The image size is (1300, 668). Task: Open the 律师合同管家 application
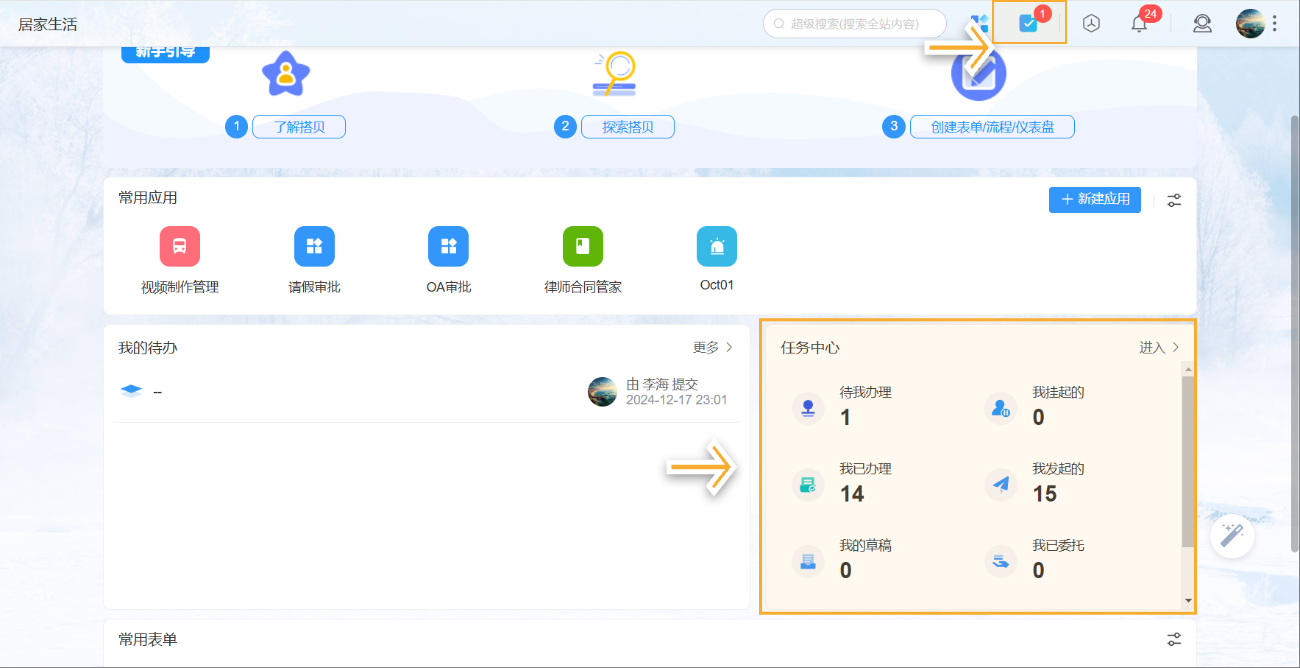pyautogui.click(x=583, y=246)
